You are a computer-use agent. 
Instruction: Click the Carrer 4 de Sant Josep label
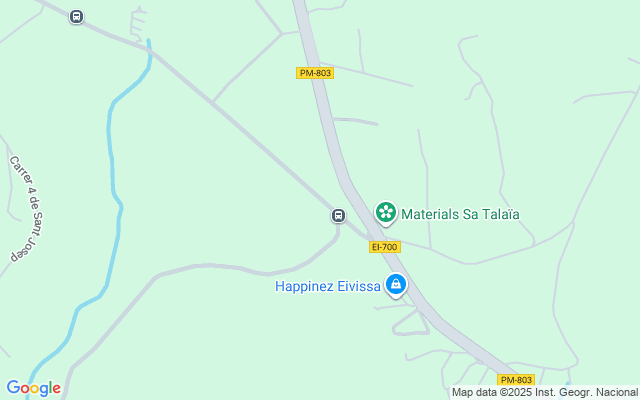coord(27,209)
